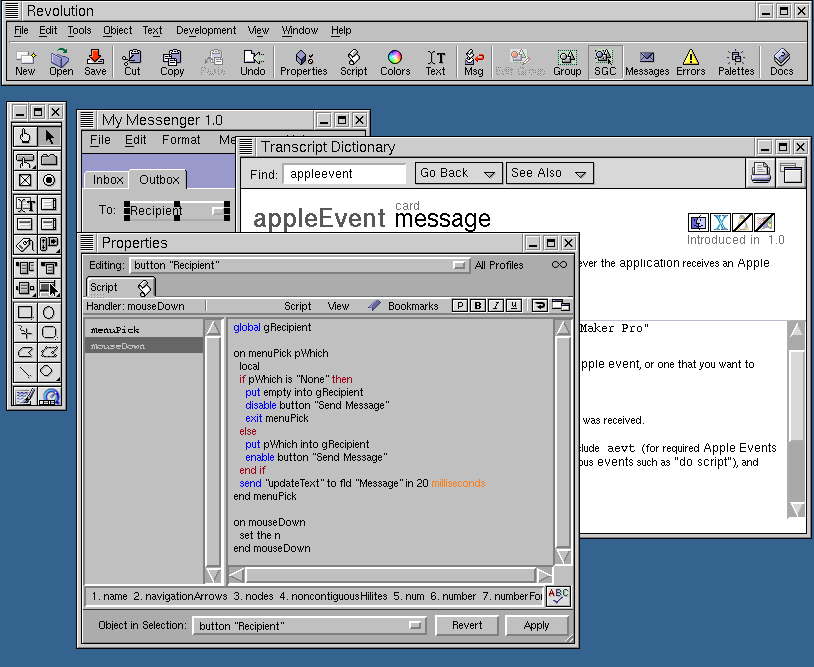Click the dictionary vertical scrollbar down arrow
The image size is (814, 667).
(x=796, y=509)
